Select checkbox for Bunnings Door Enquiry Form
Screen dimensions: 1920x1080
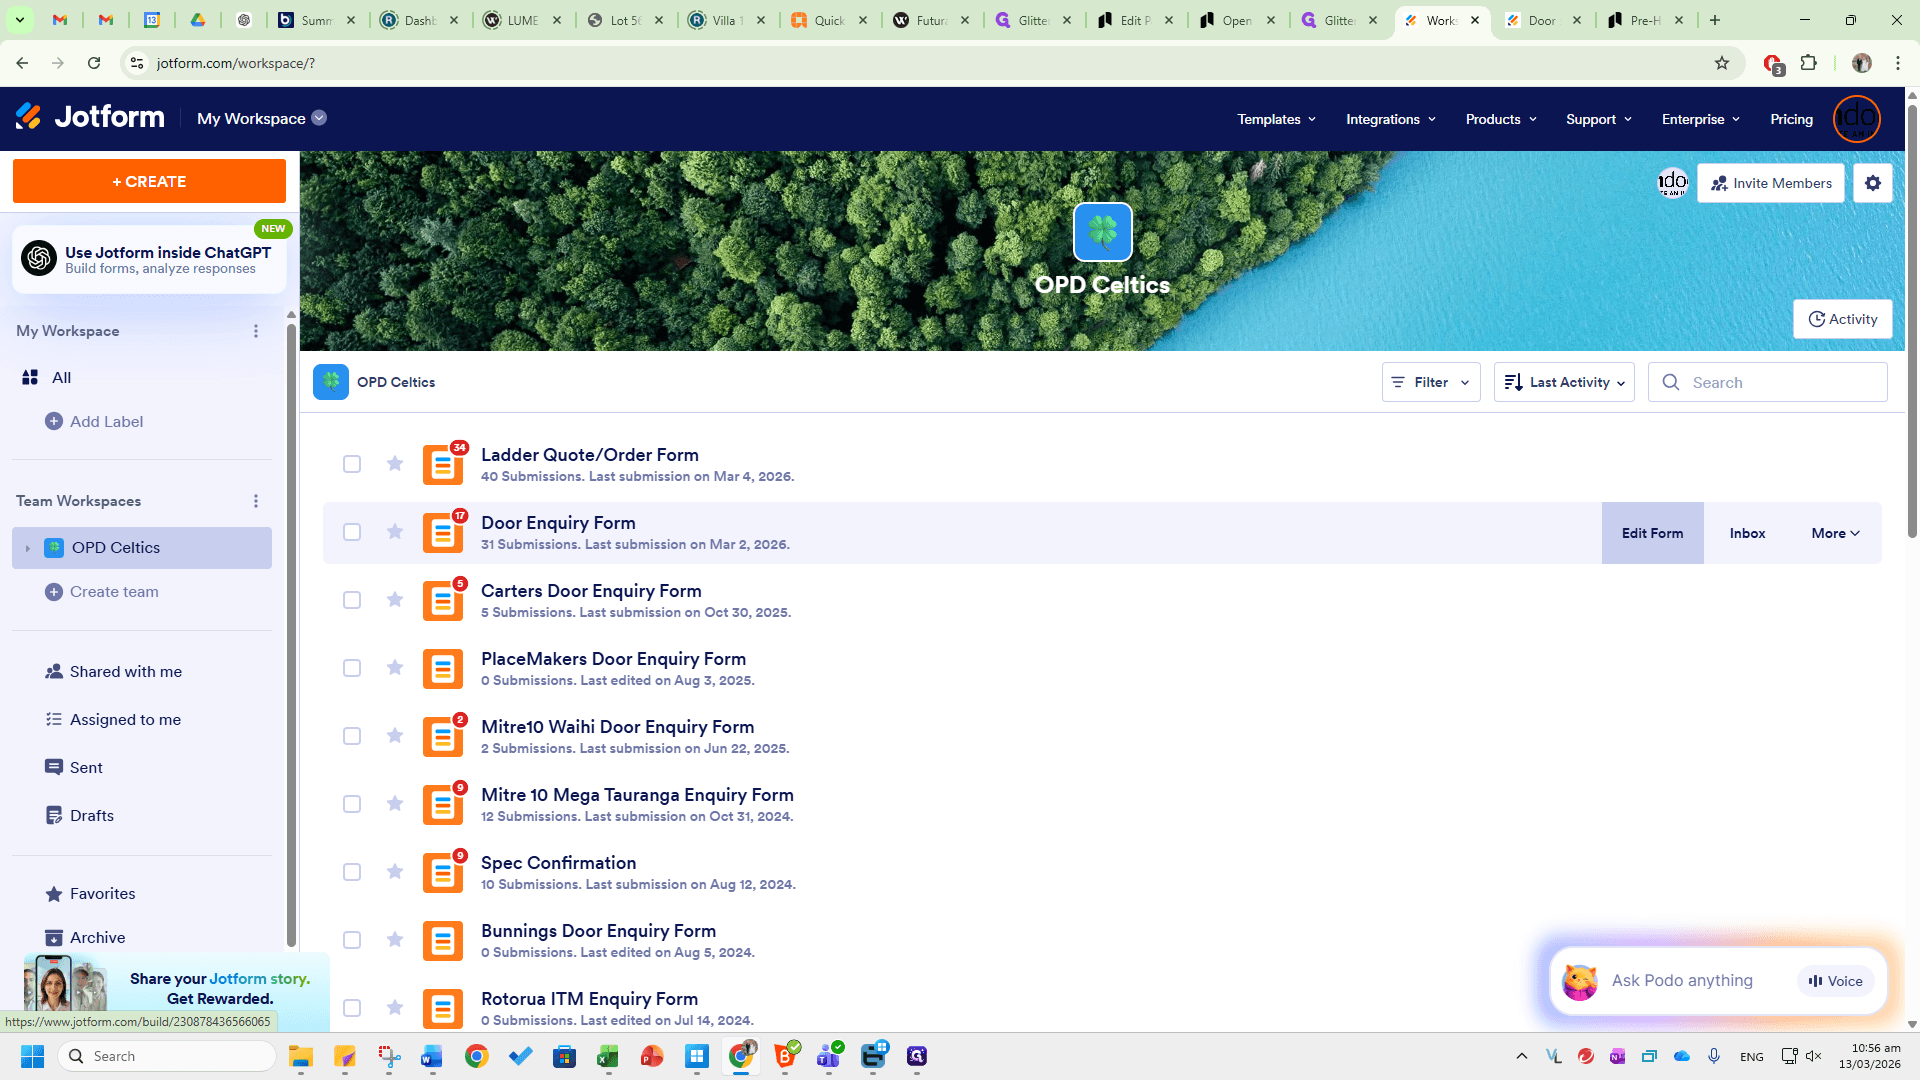[352, 940]
